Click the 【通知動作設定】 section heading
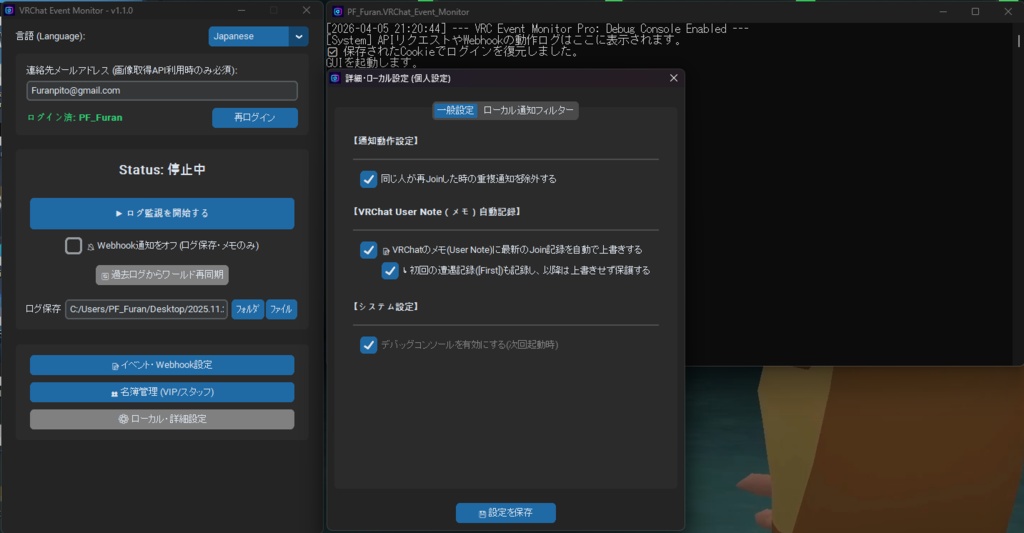 click(x=385, y=141)
